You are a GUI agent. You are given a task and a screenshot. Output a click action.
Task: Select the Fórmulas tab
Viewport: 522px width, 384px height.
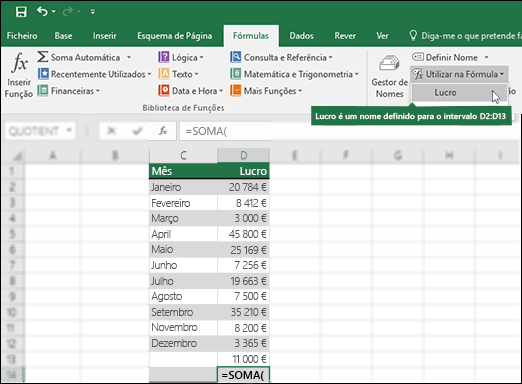coord(251,36)
